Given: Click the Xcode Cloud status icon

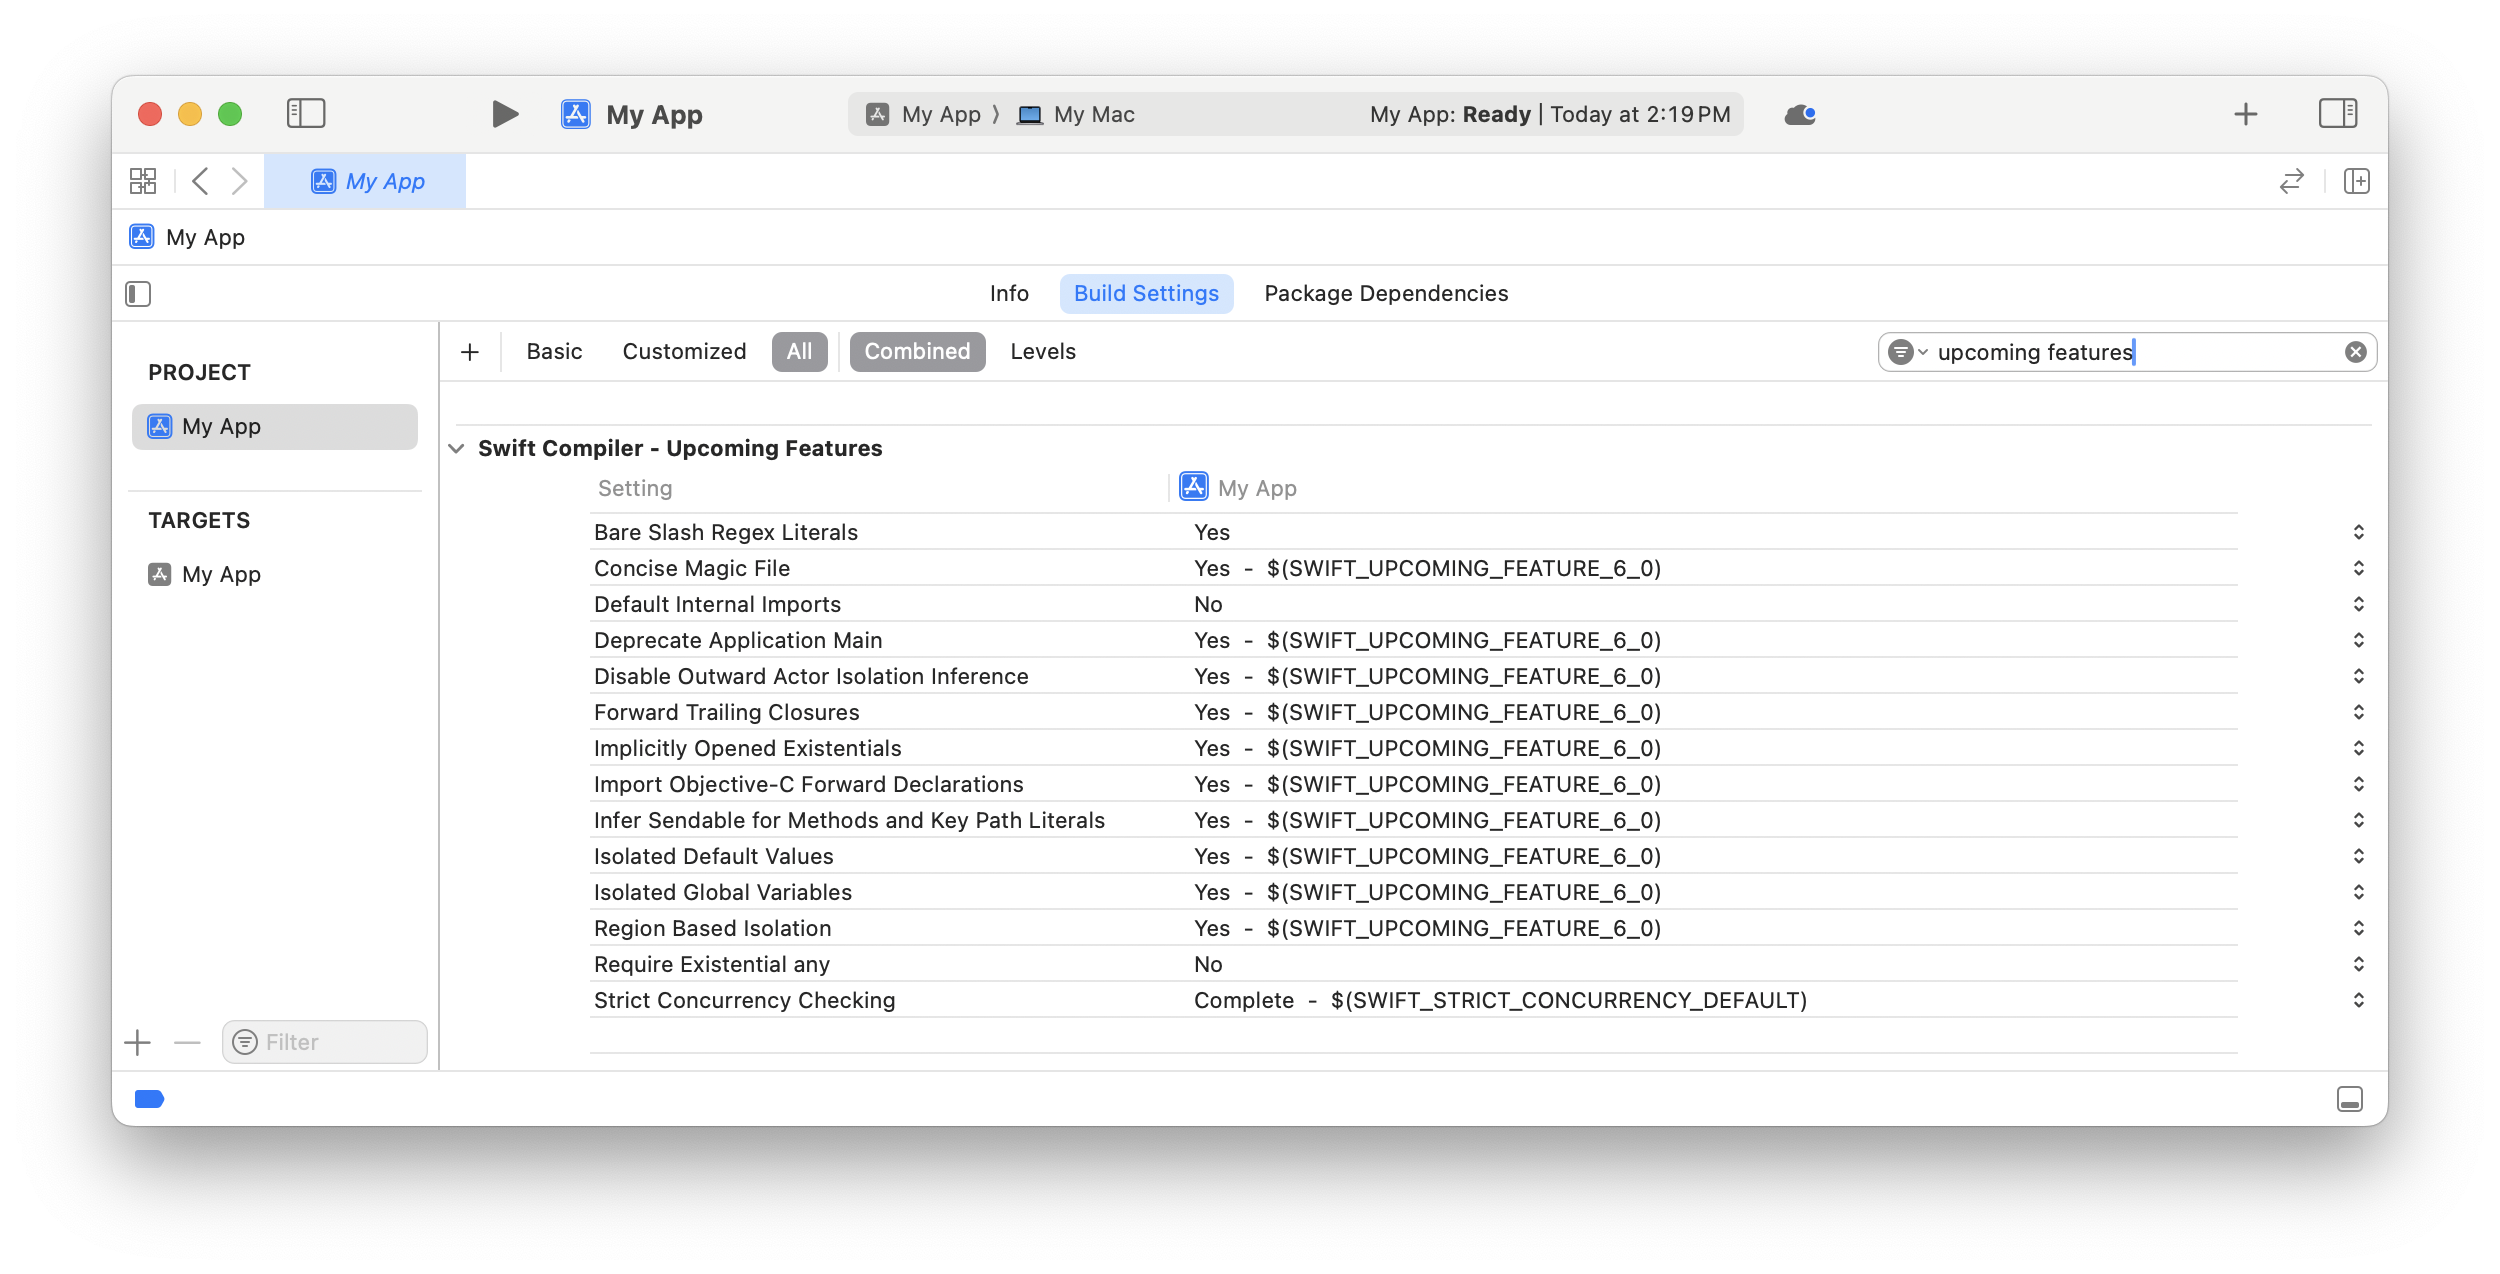Looking at the screenshot, I should (1799, 114).
